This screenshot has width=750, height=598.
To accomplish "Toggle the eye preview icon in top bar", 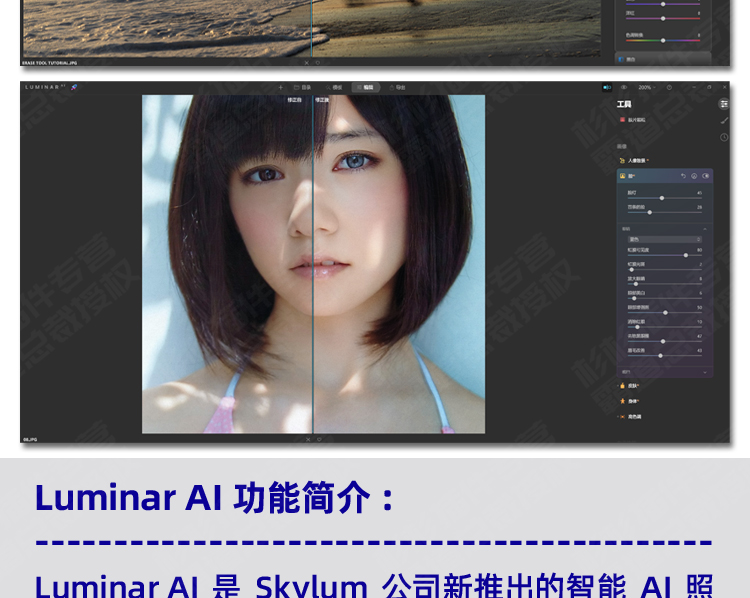I will tap(624, 88).
